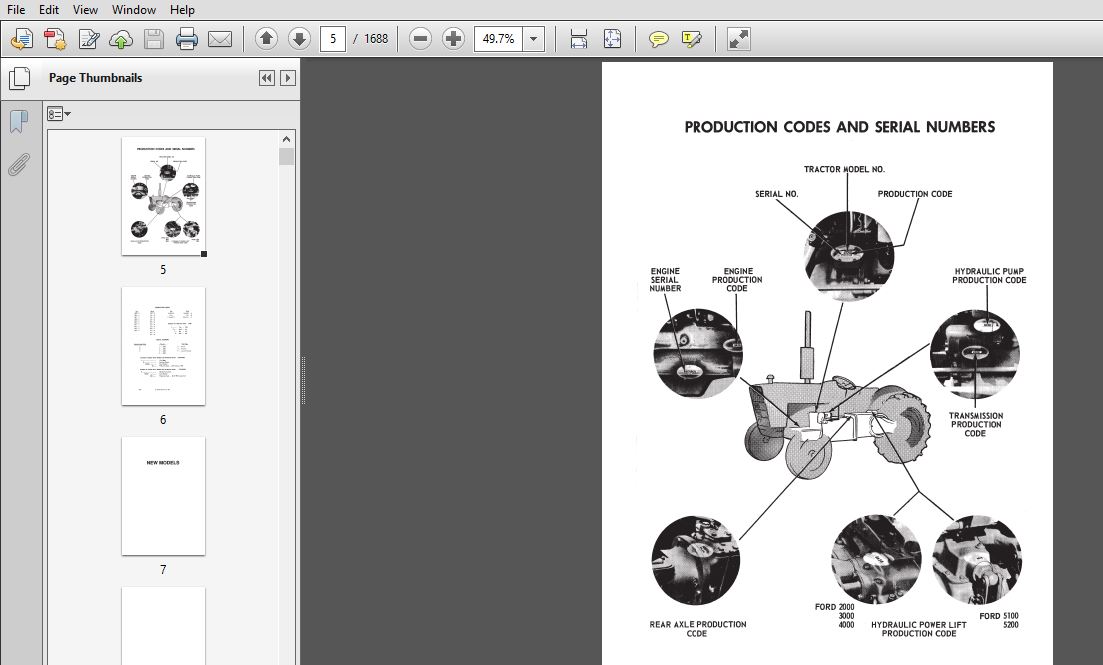The height and width of the screenshot is (665, 1103).
Task: Open the thumbnails options dropdown
Action: 59,114
